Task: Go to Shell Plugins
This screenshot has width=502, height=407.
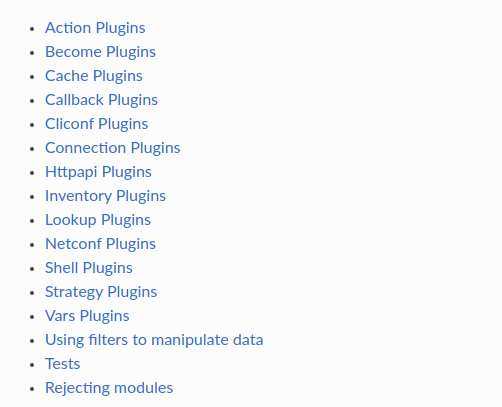Action: tap(89, 268)
